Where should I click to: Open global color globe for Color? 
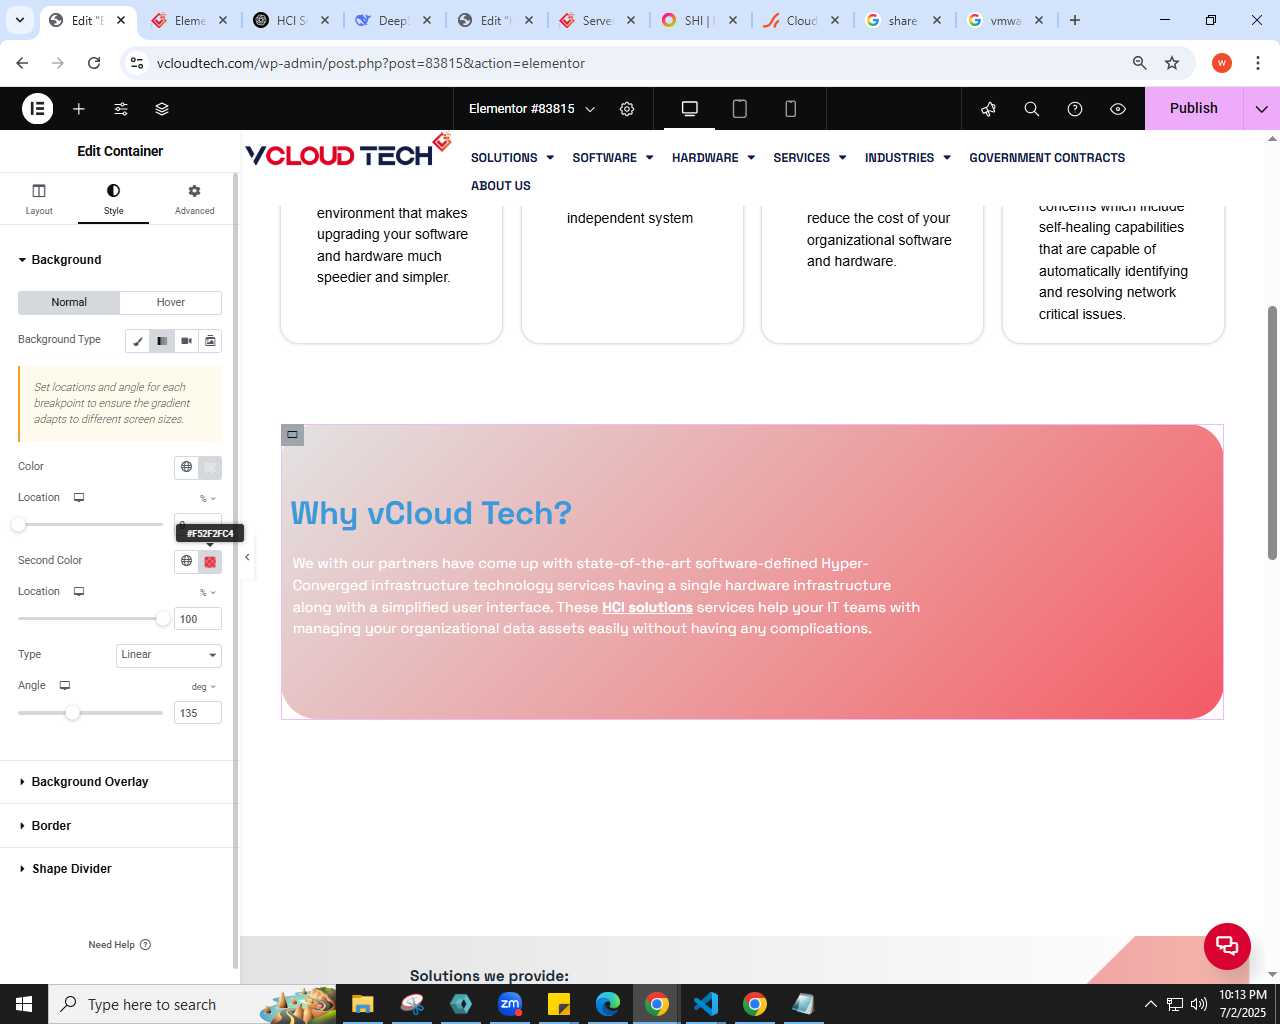point(186,467)
